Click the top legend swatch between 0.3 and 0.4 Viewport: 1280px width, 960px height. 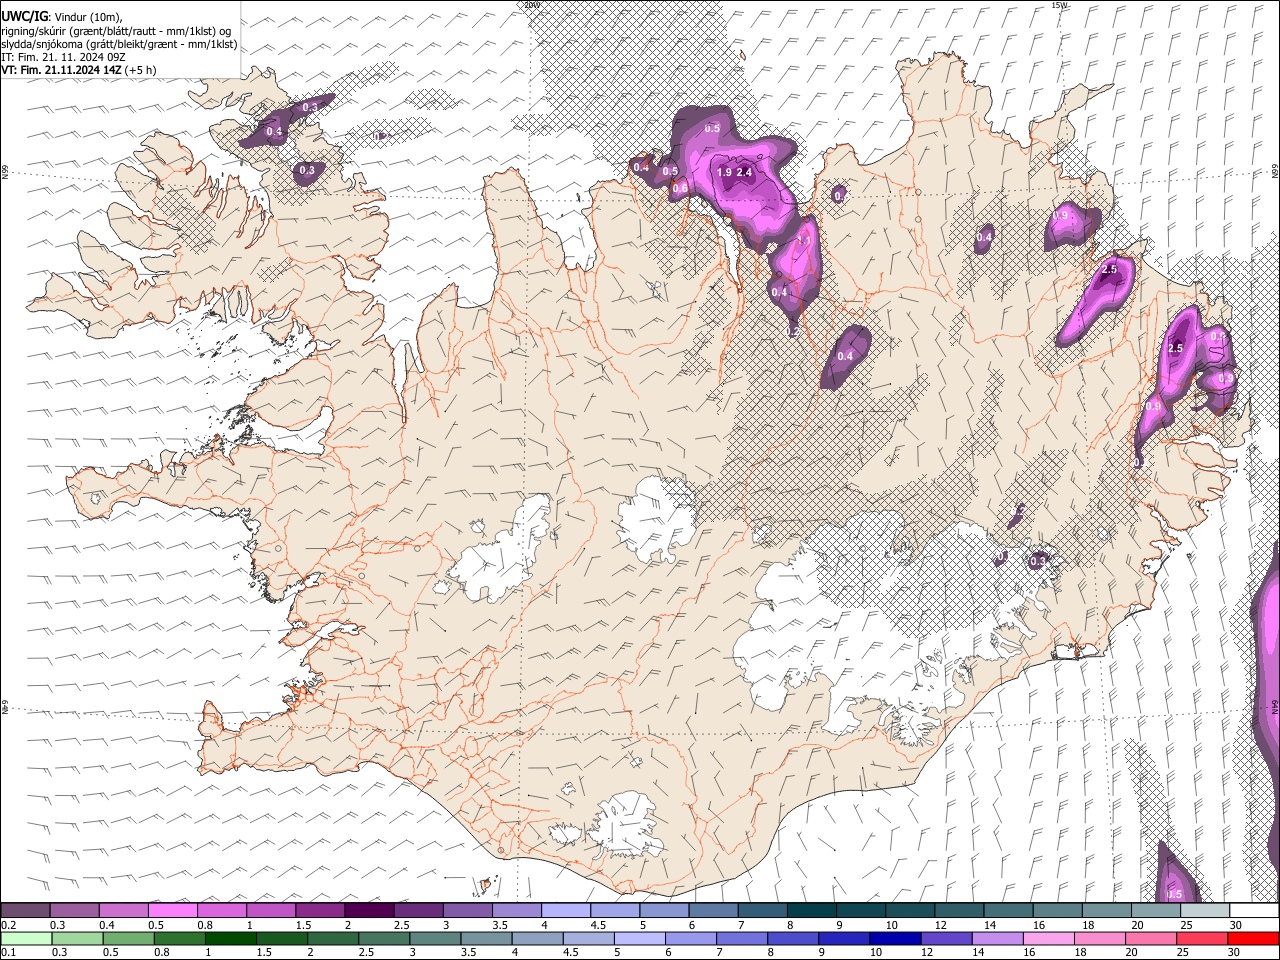[x=75, y=910]
